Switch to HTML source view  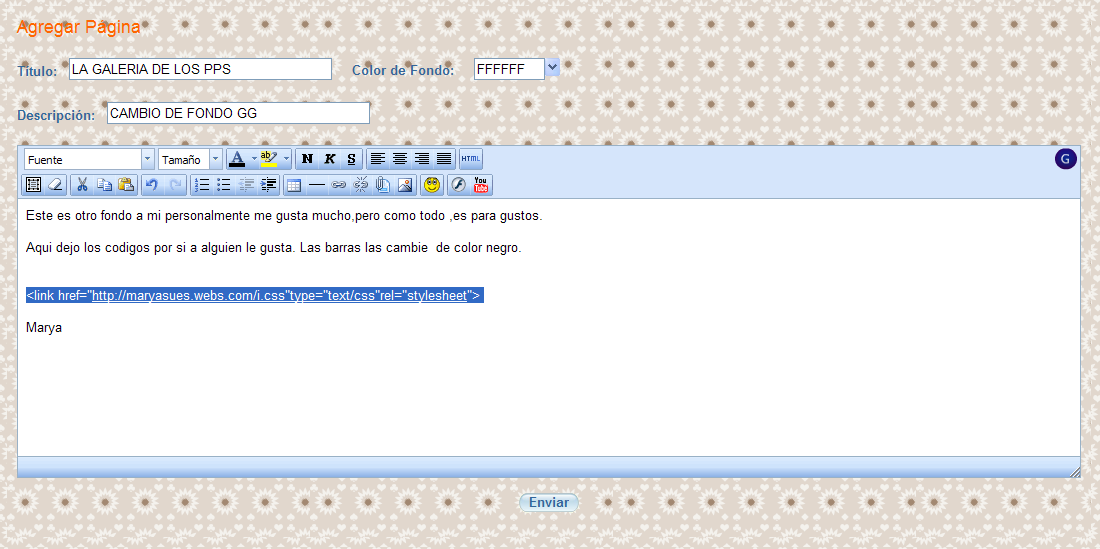471,159
